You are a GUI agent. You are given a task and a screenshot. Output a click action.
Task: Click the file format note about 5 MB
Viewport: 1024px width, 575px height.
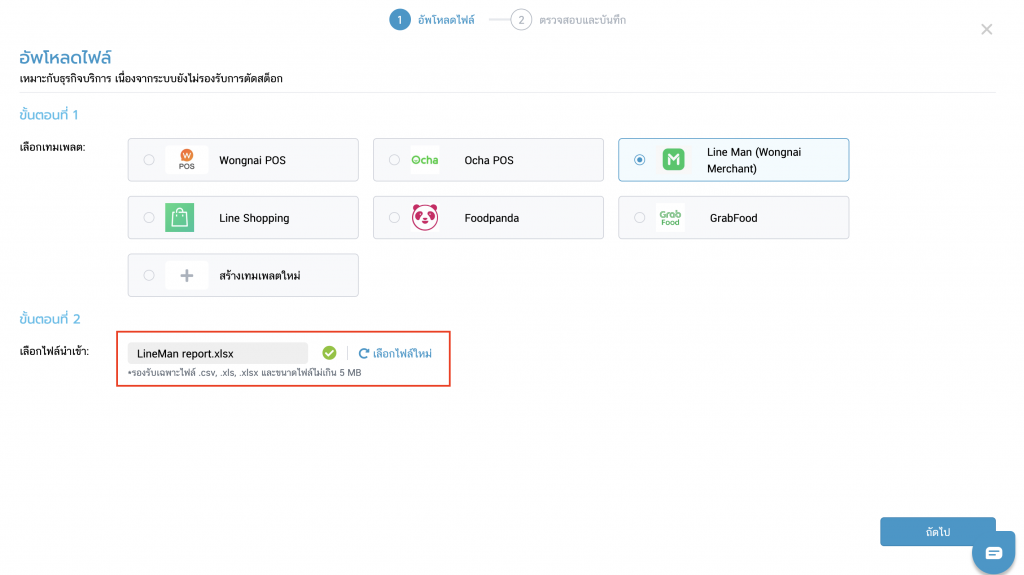245,372
